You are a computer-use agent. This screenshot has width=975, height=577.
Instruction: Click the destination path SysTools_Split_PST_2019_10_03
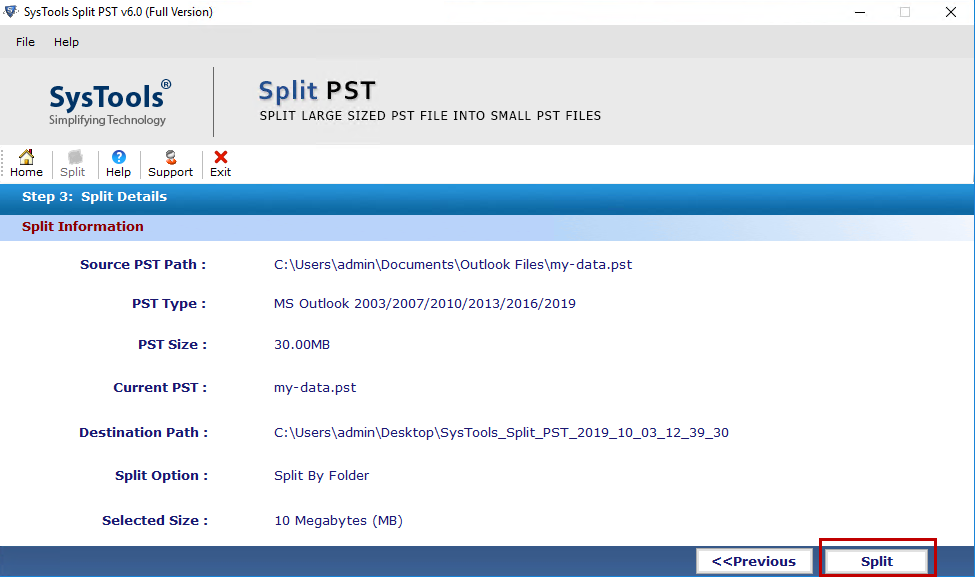tap(501, 432)
